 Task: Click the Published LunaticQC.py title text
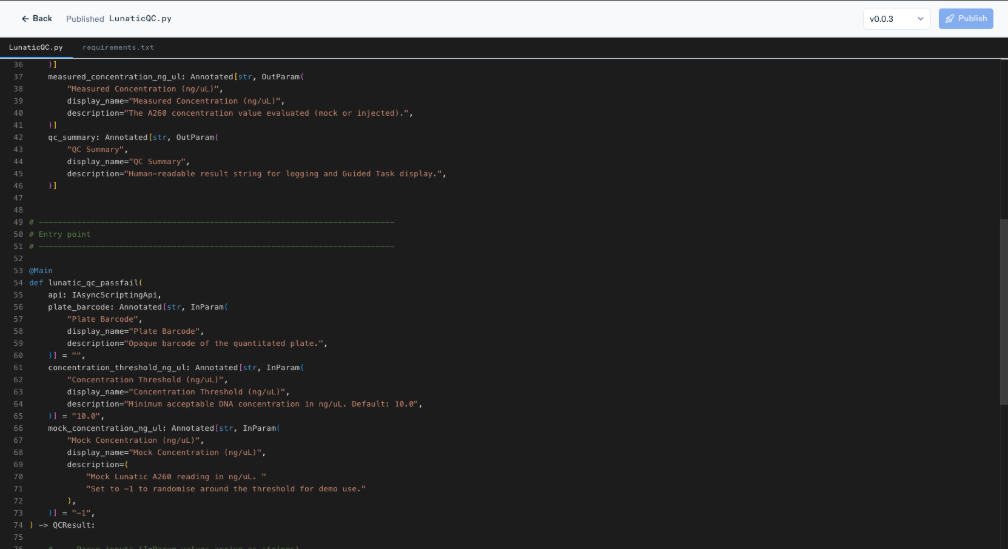(x=119, y=19)
